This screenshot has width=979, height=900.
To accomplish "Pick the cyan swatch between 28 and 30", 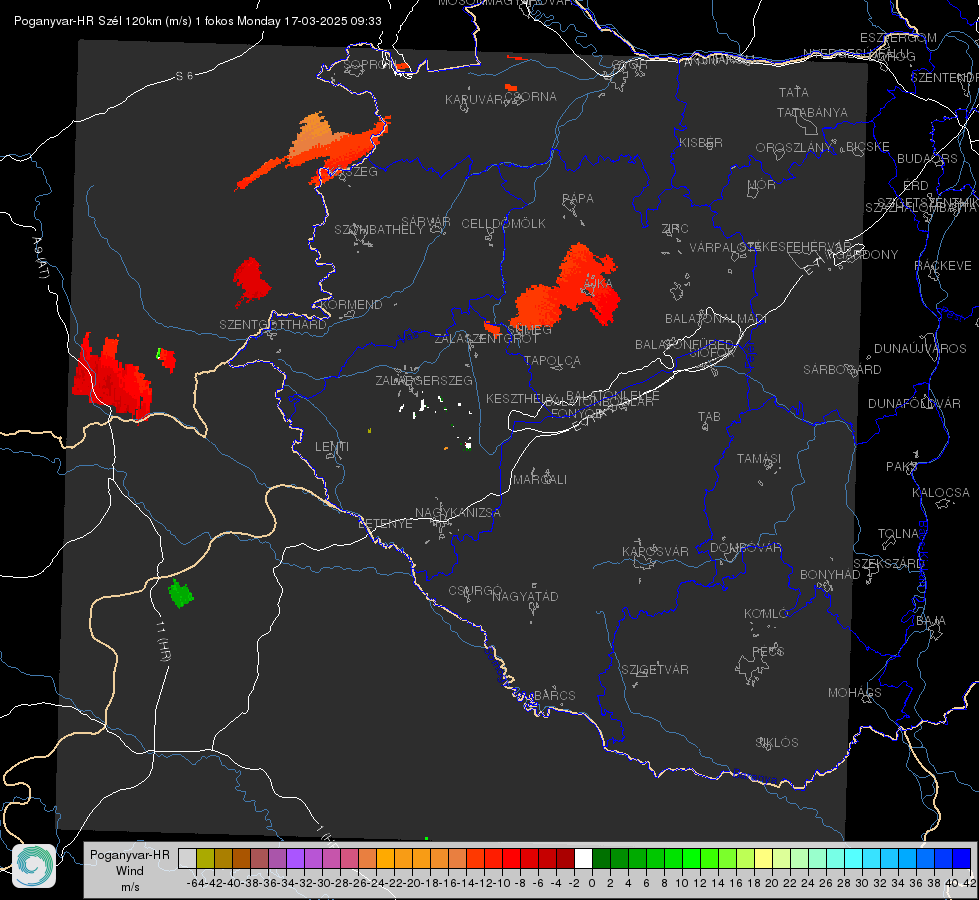I will (854, 858).
